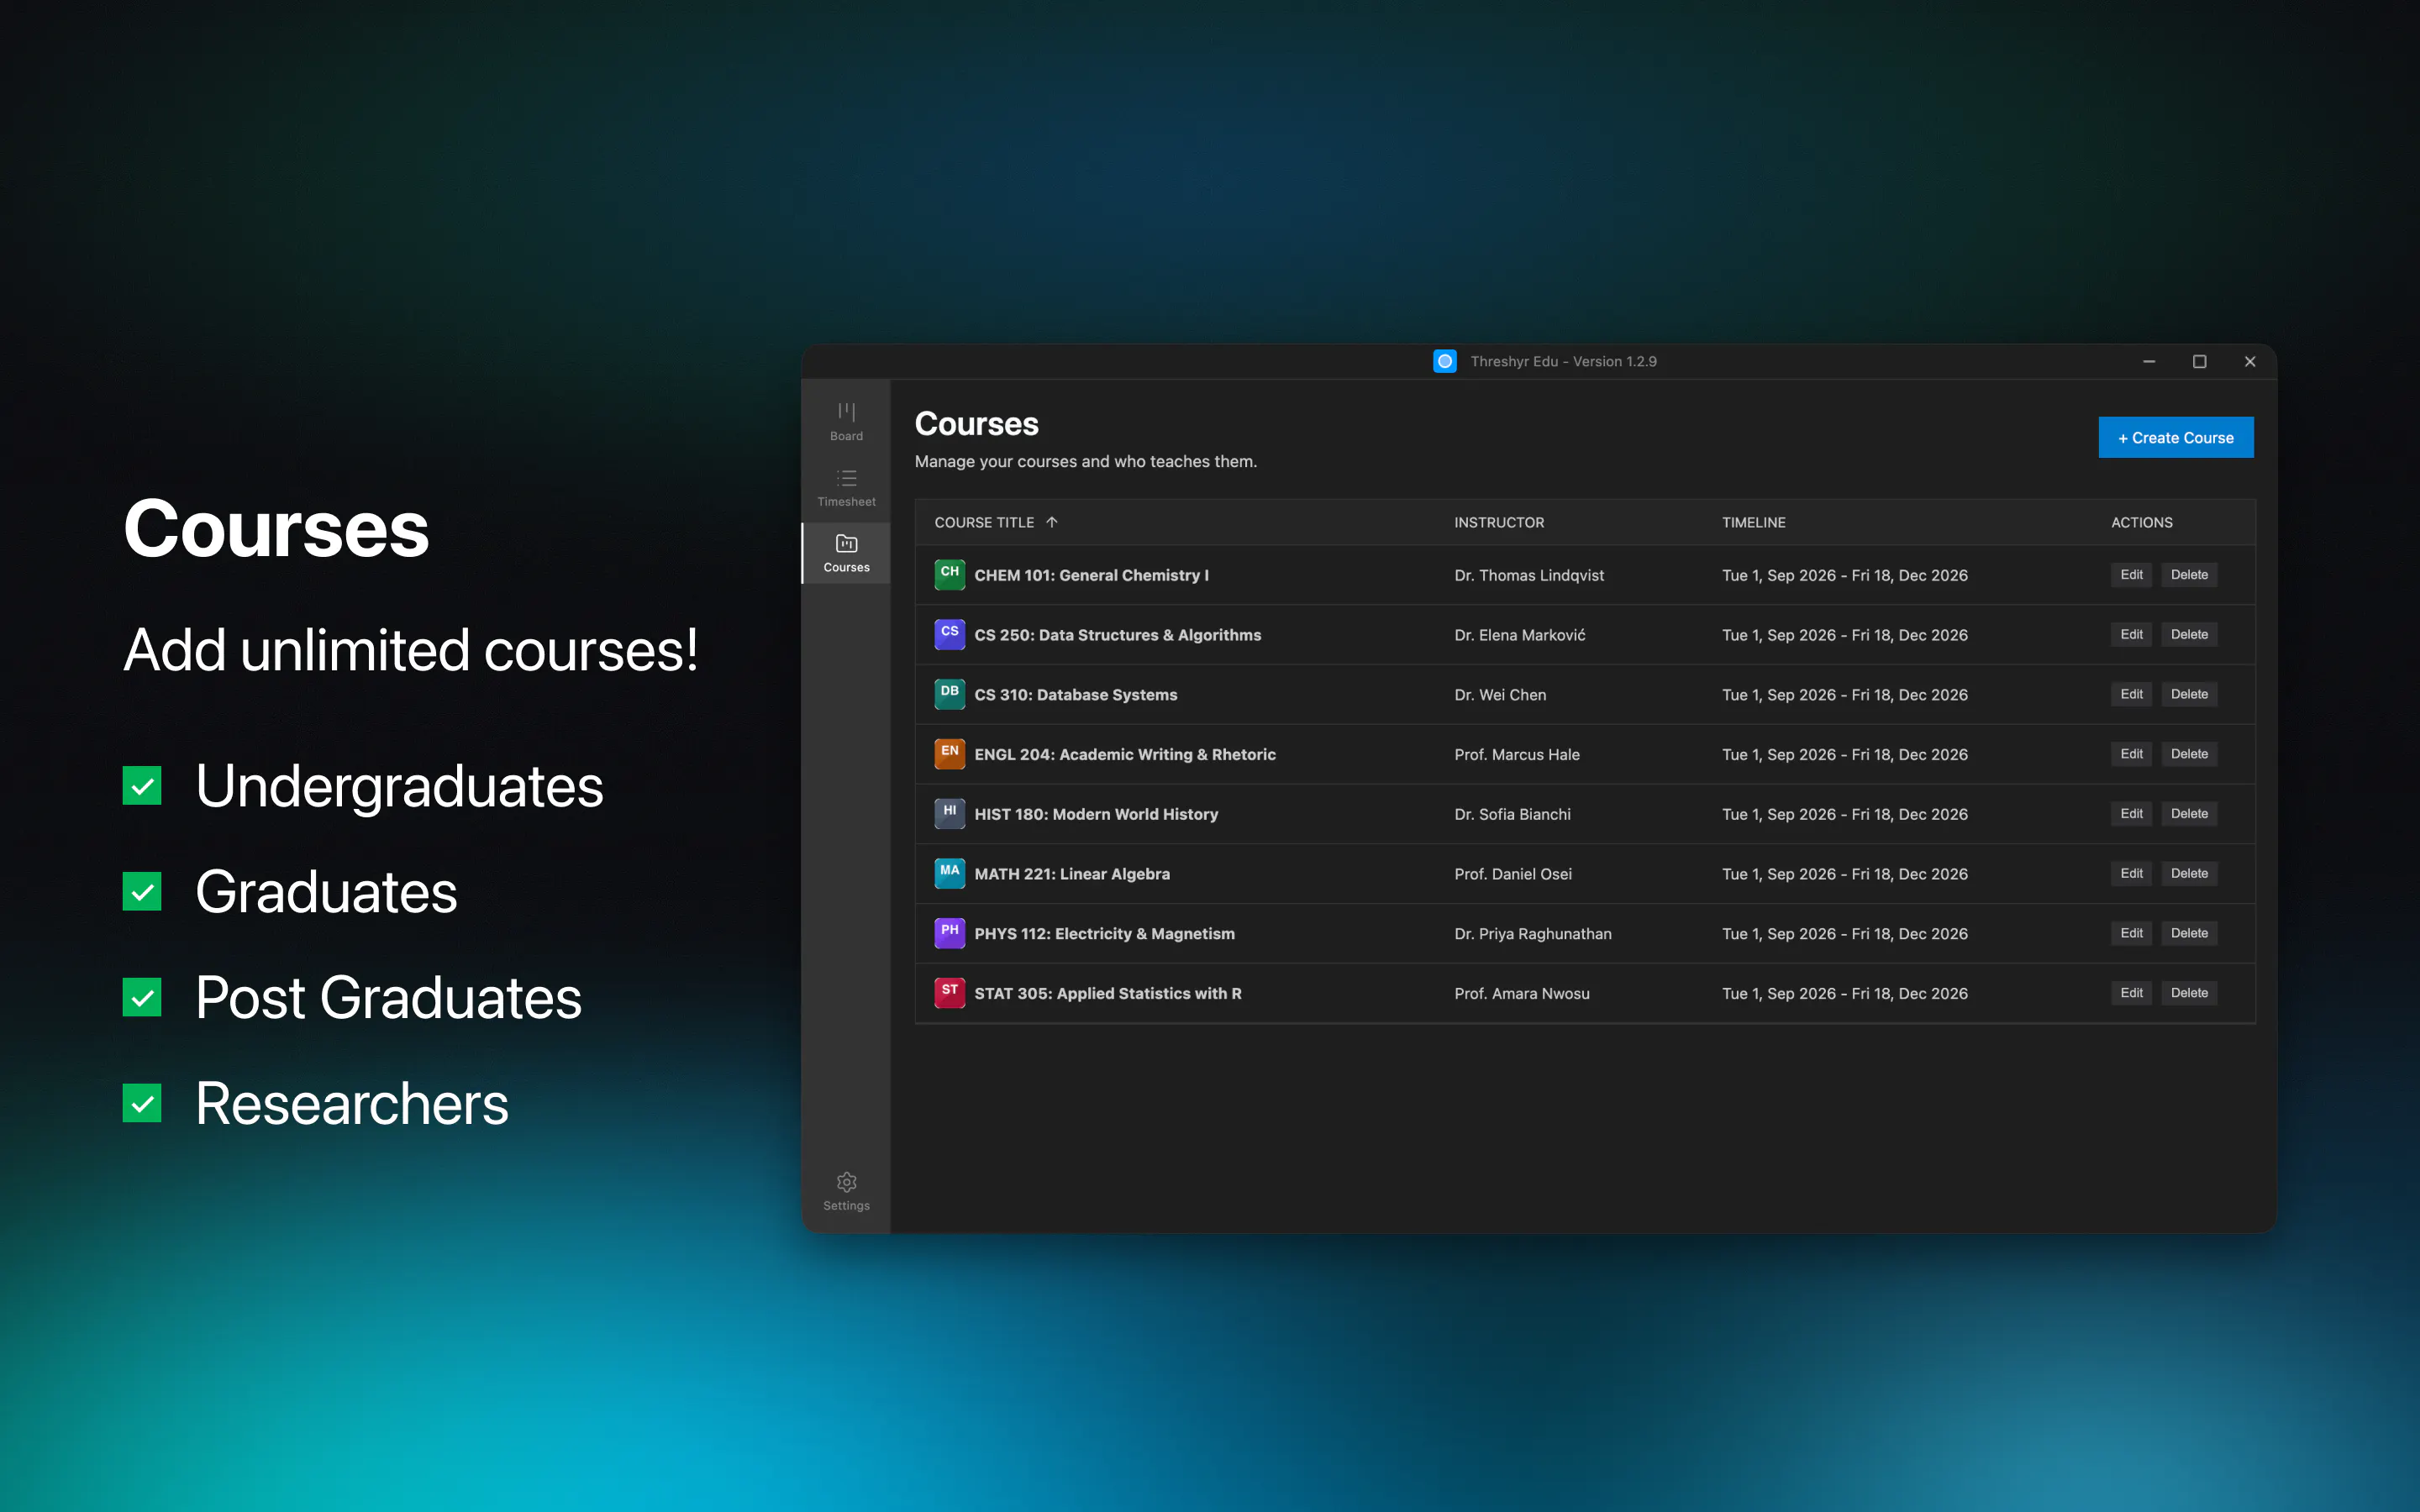Click the Prof. Marcus Hale instructor cell

[x=1516, y=754]
